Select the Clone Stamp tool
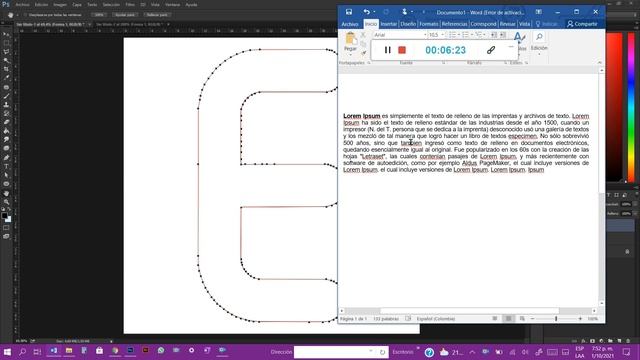This screenshot has width=640, height=360. point(6,105)
